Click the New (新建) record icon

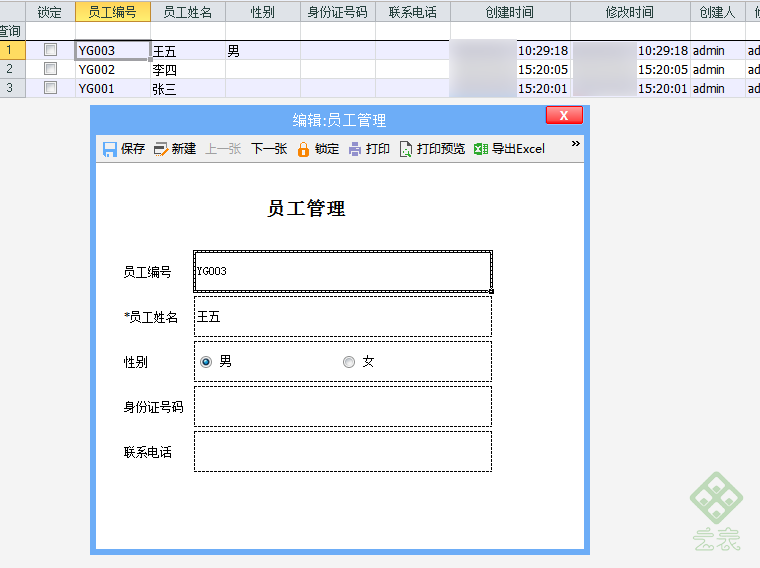tap(161, 149)
